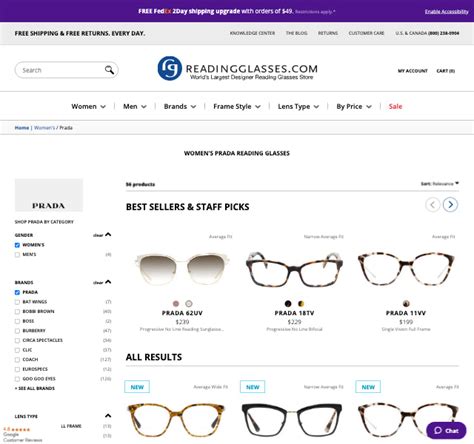
Task: Click See All Brands
Action: 35,388
